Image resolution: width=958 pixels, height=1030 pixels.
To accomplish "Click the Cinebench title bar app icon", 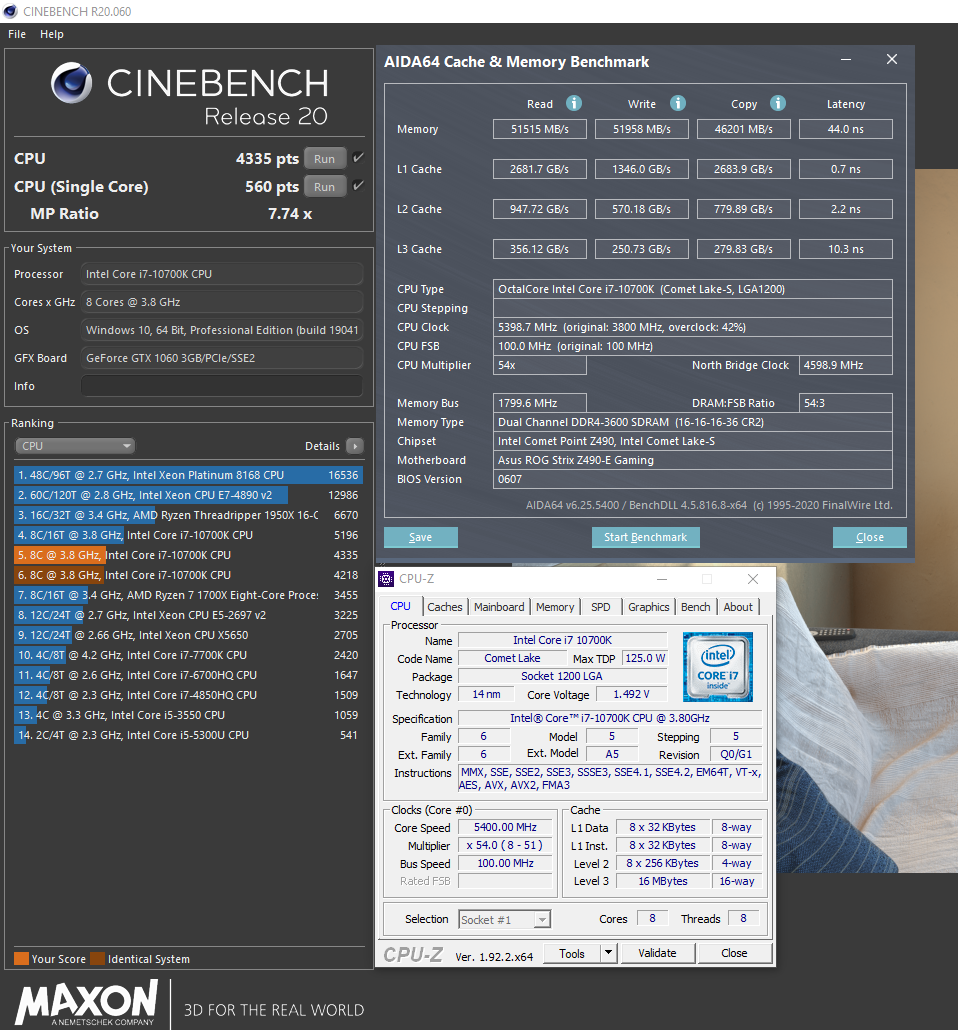I will pos(10,11).
